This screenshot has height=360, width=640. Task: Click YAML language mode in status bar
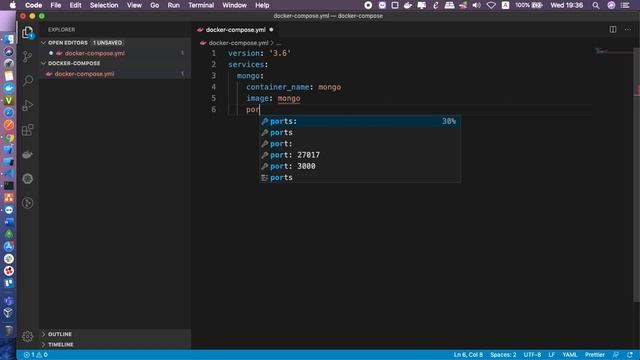(x=570, y=355)
